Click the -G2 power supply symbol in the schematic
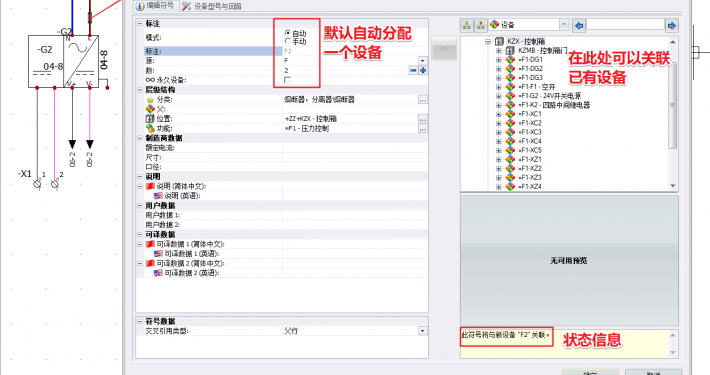710x375 pixels. 63,61
